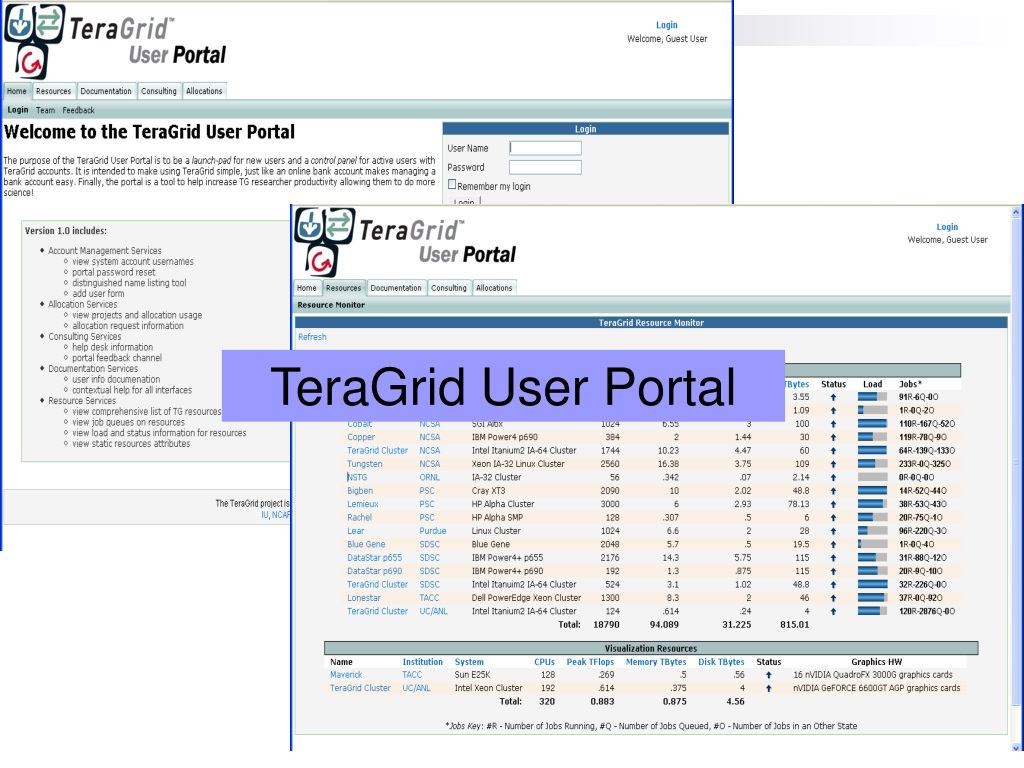The height and width of the screenshot is (768, 1024).
Task: Click the TACC institution link in the Lonestar row
Action: coord(429,598)
